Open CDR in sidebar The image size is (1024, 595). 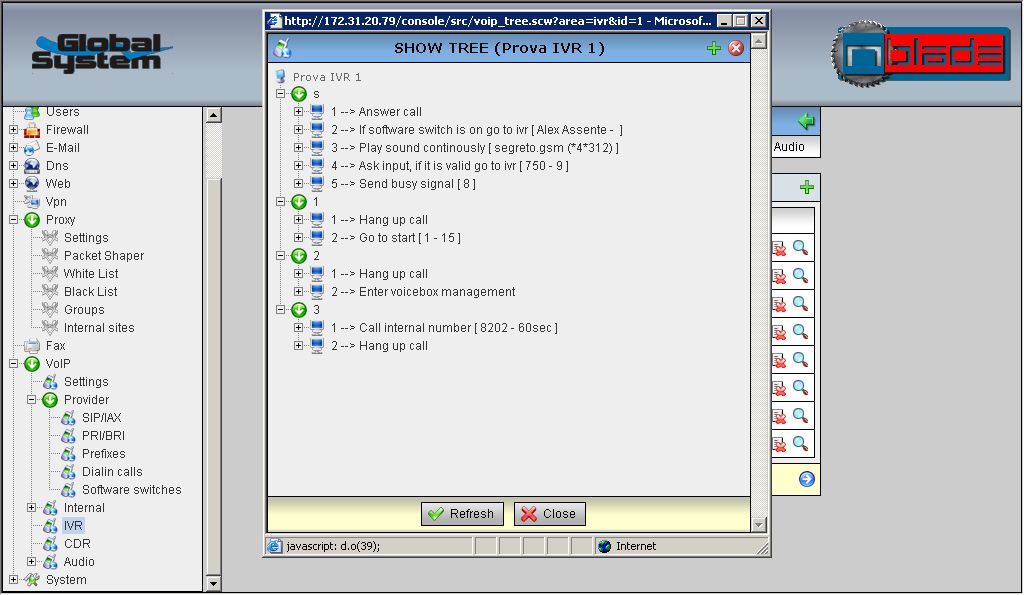tap(77, 543)
